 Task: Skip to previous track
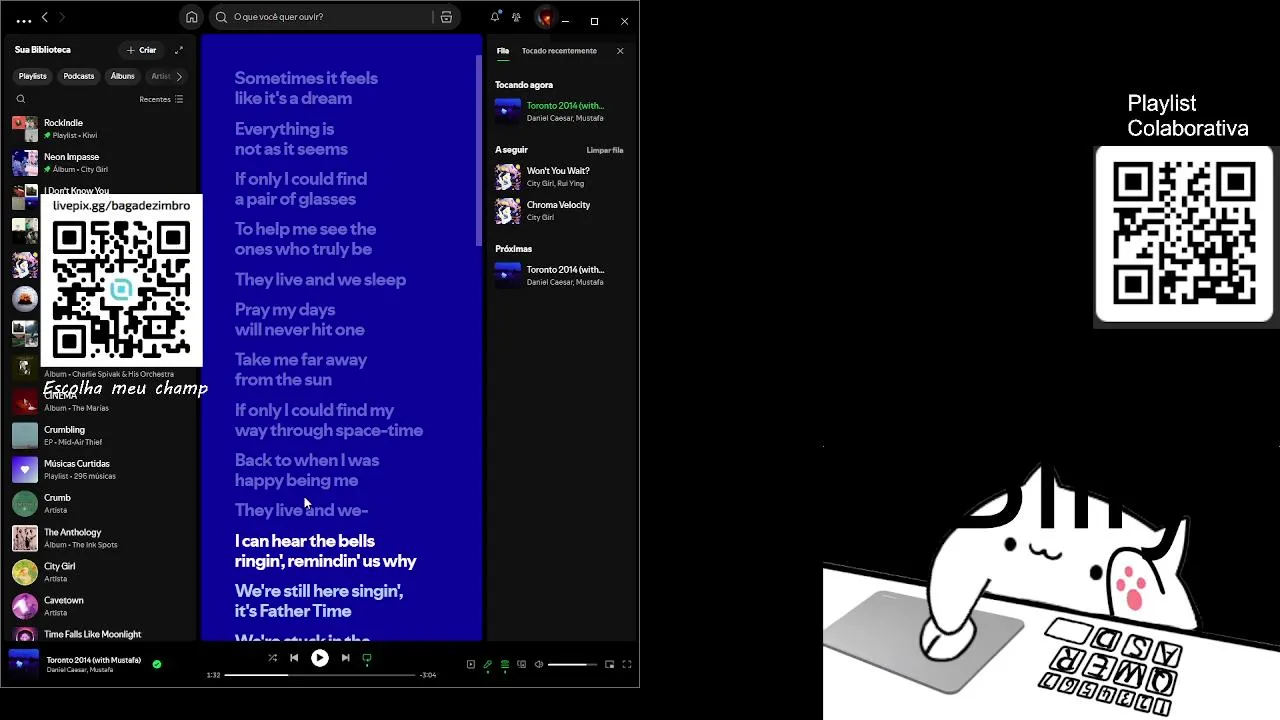pos(294,658)
